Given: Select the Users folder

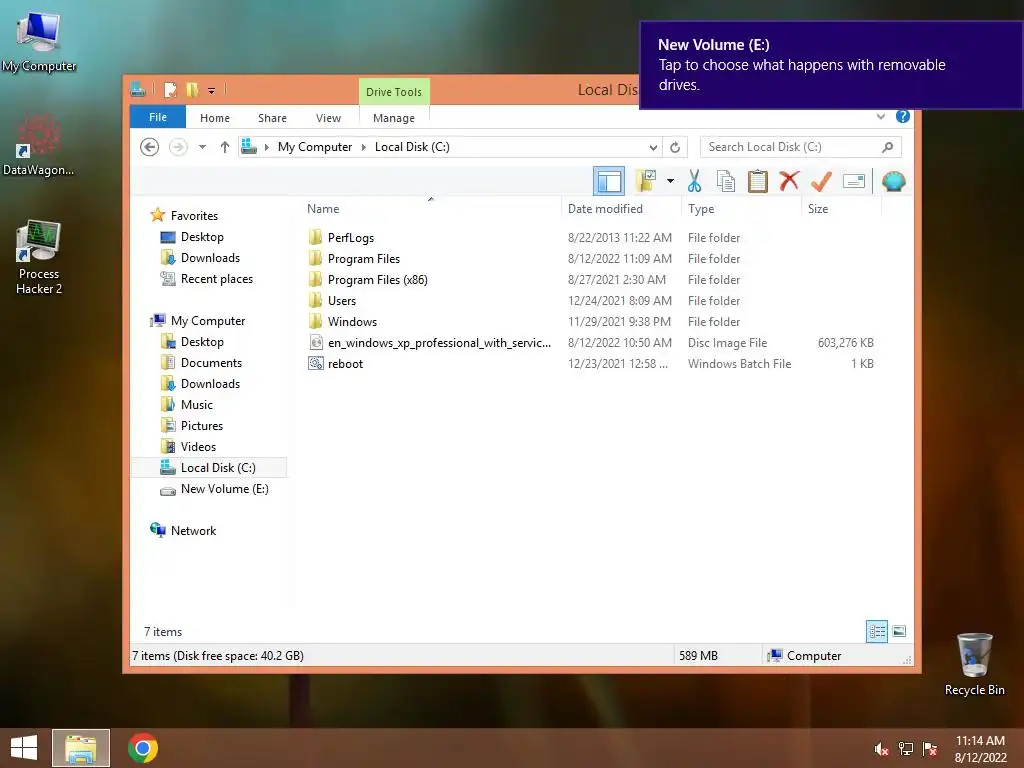Looking at the screenshot, I should 342,300.
